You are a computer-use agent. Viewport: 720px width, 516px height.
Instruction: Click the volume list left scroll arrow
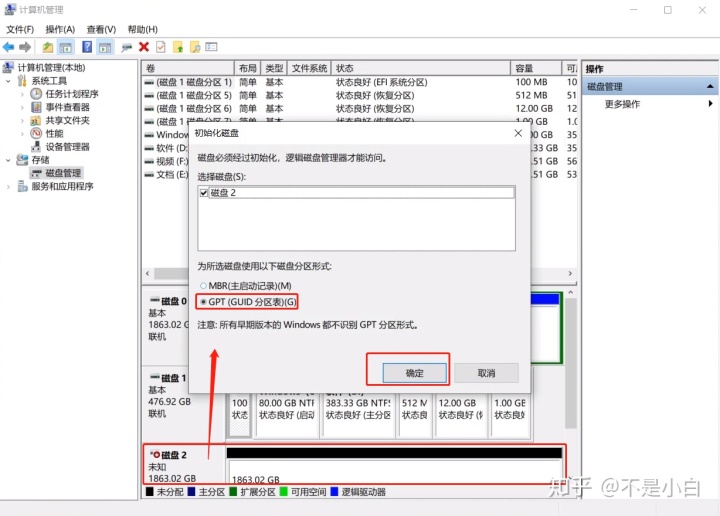[147, 273]
